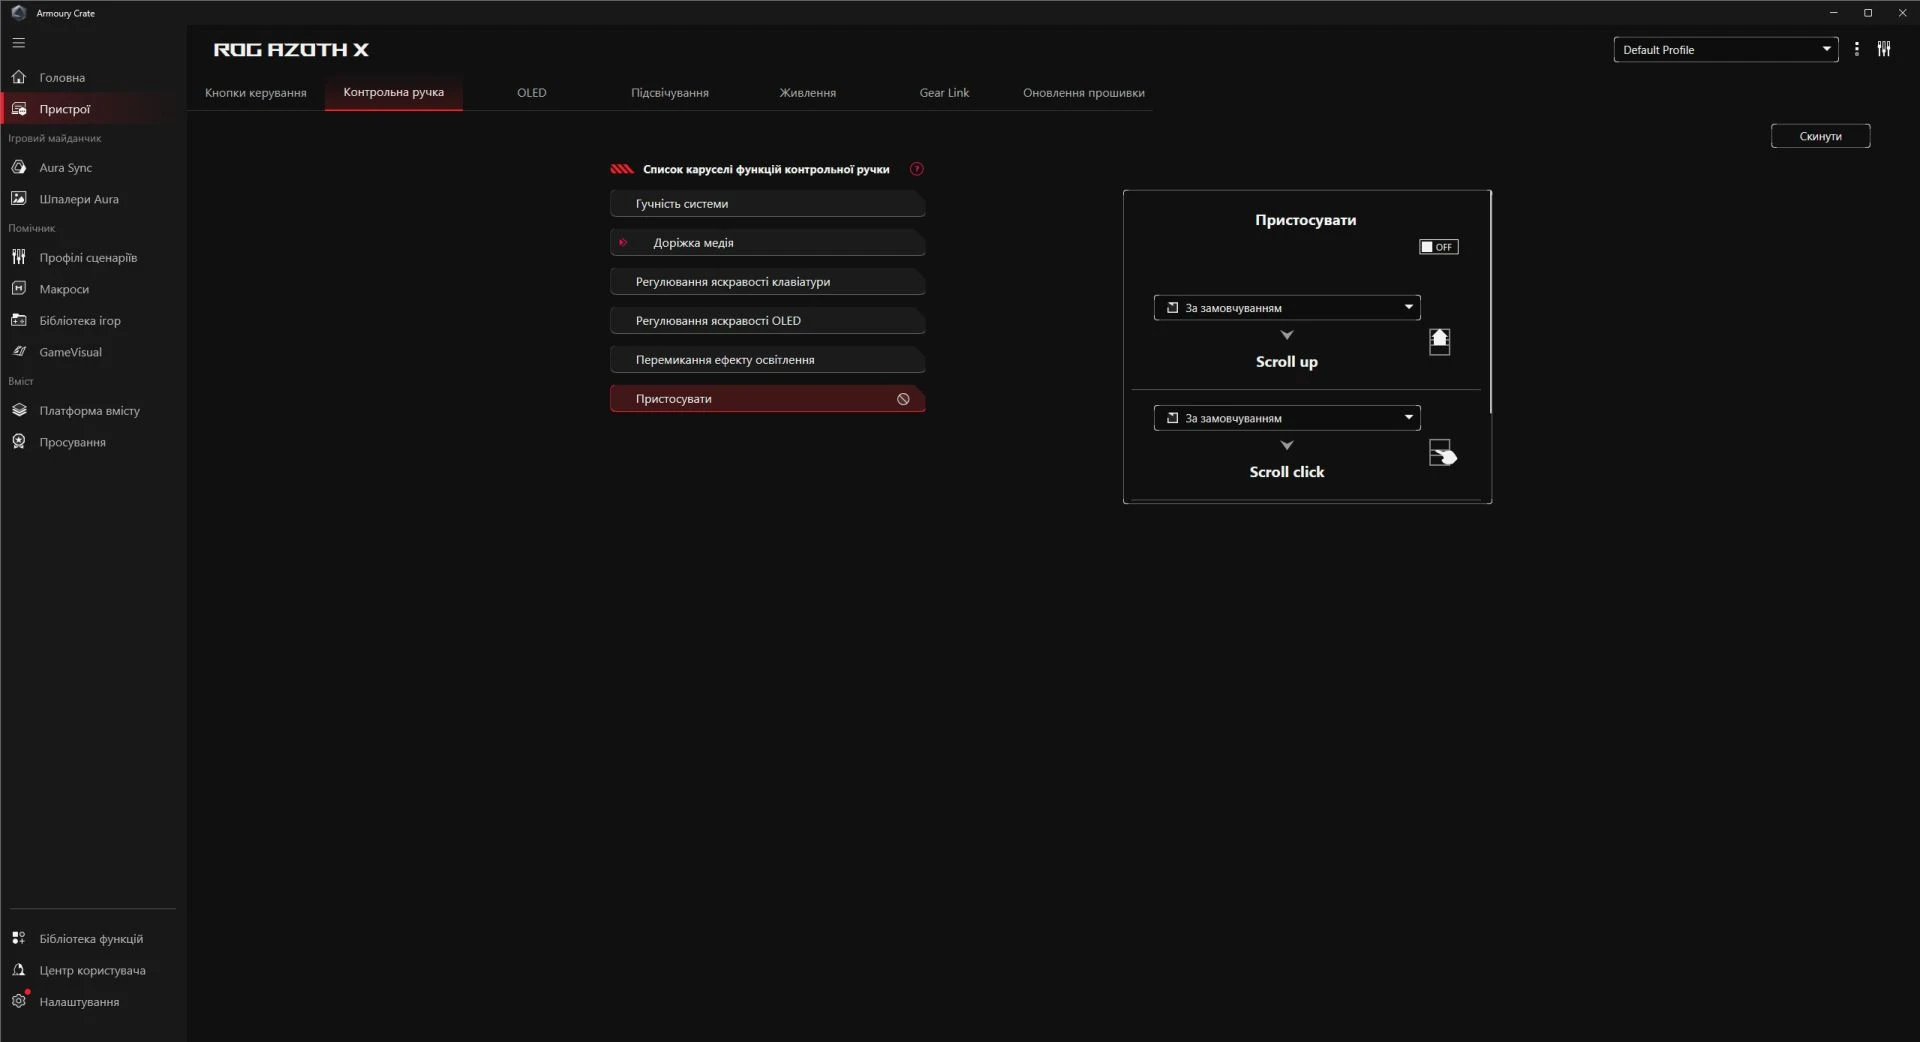Click the disable icon on Пристосувати row
1920x1042 pixels.
coord(903,399)
